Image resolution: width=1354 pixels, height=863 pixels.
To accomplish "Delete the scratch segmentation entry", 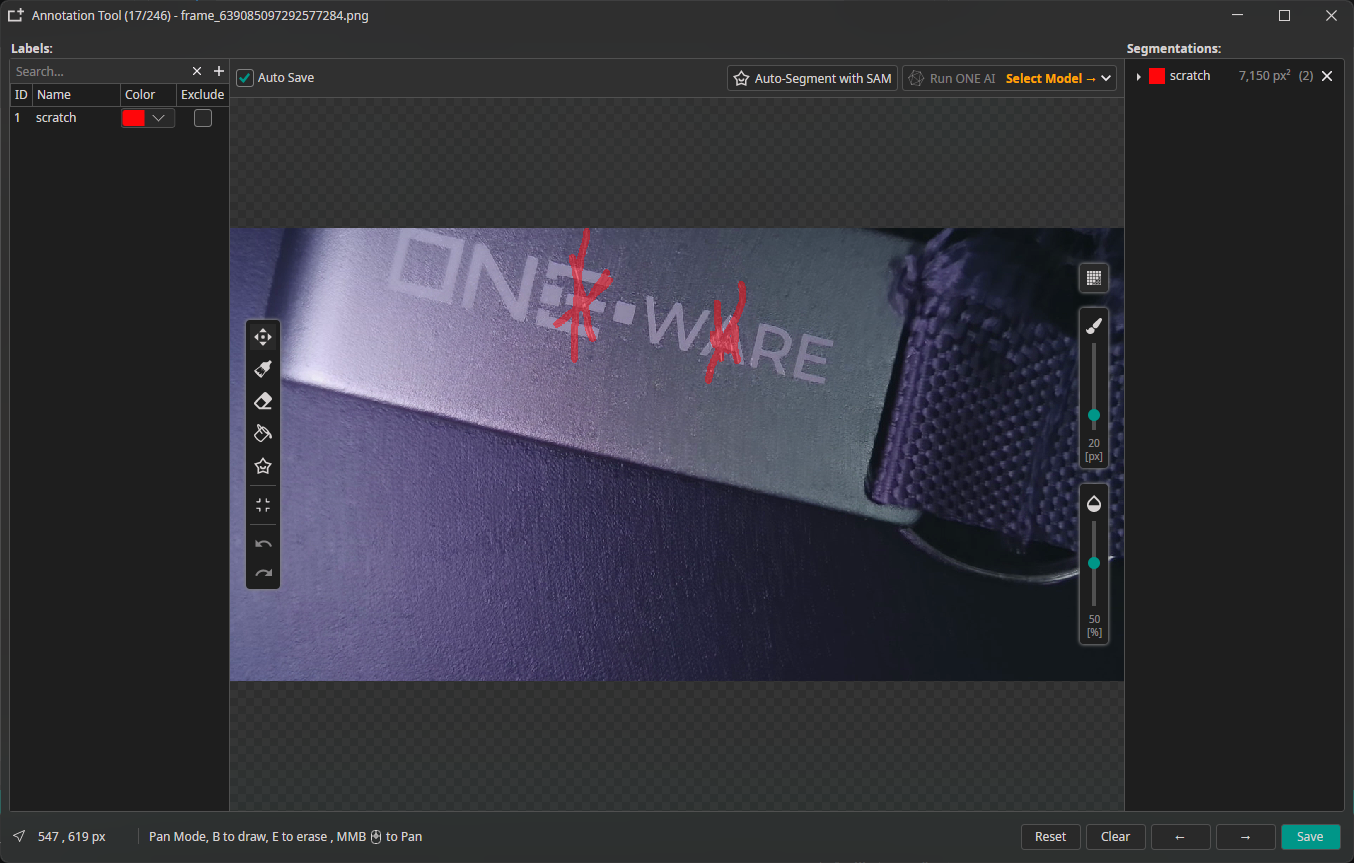I will [1327, 76].
